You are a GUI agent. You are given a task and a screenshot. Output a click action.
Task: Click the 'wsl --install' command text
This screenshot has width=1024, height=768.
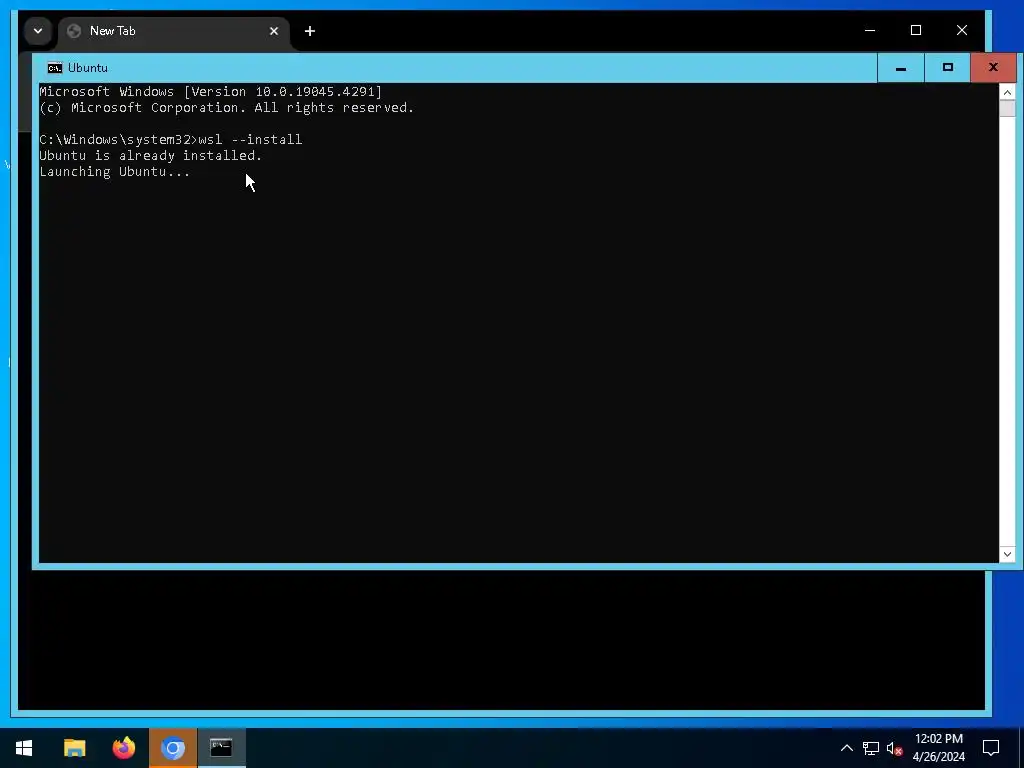(x=250, y=140)
